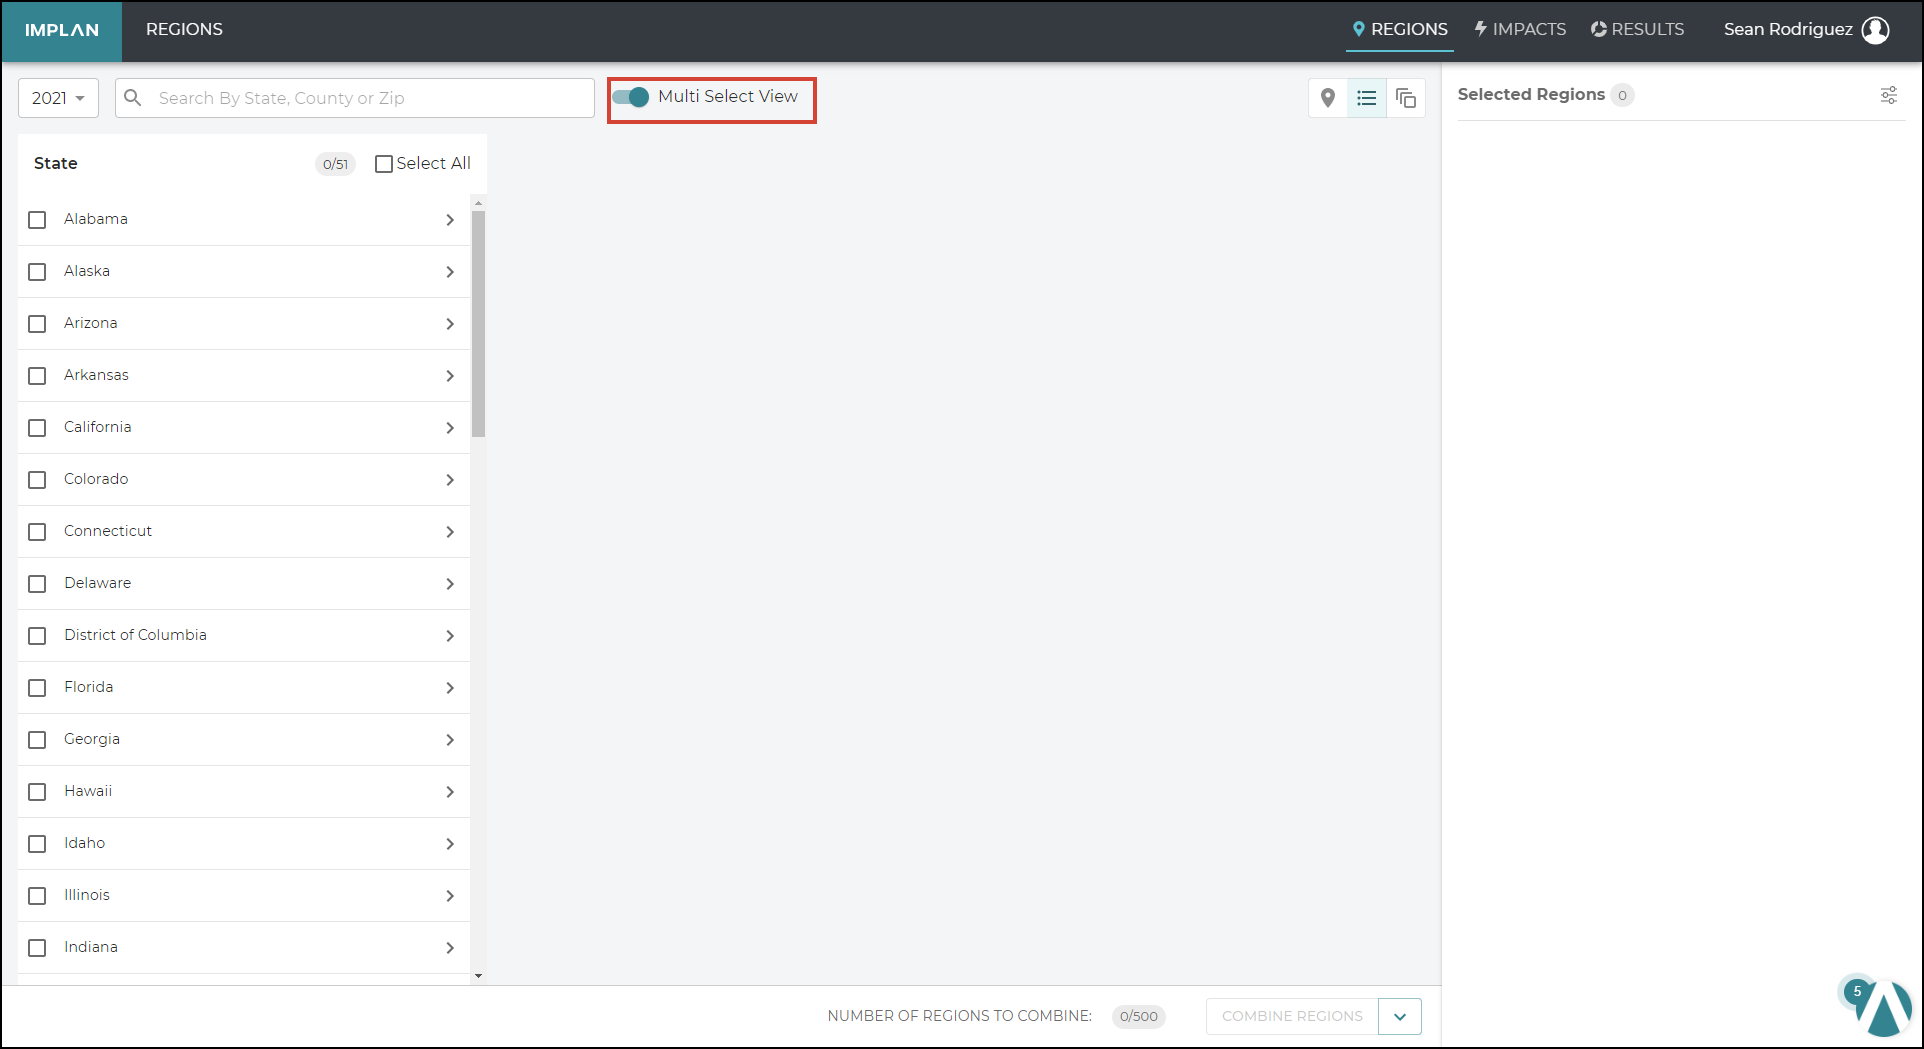Viewport: 1924px width, 1049px height.
Task: Switch to list view icon
Action: tap(1367, 98)
